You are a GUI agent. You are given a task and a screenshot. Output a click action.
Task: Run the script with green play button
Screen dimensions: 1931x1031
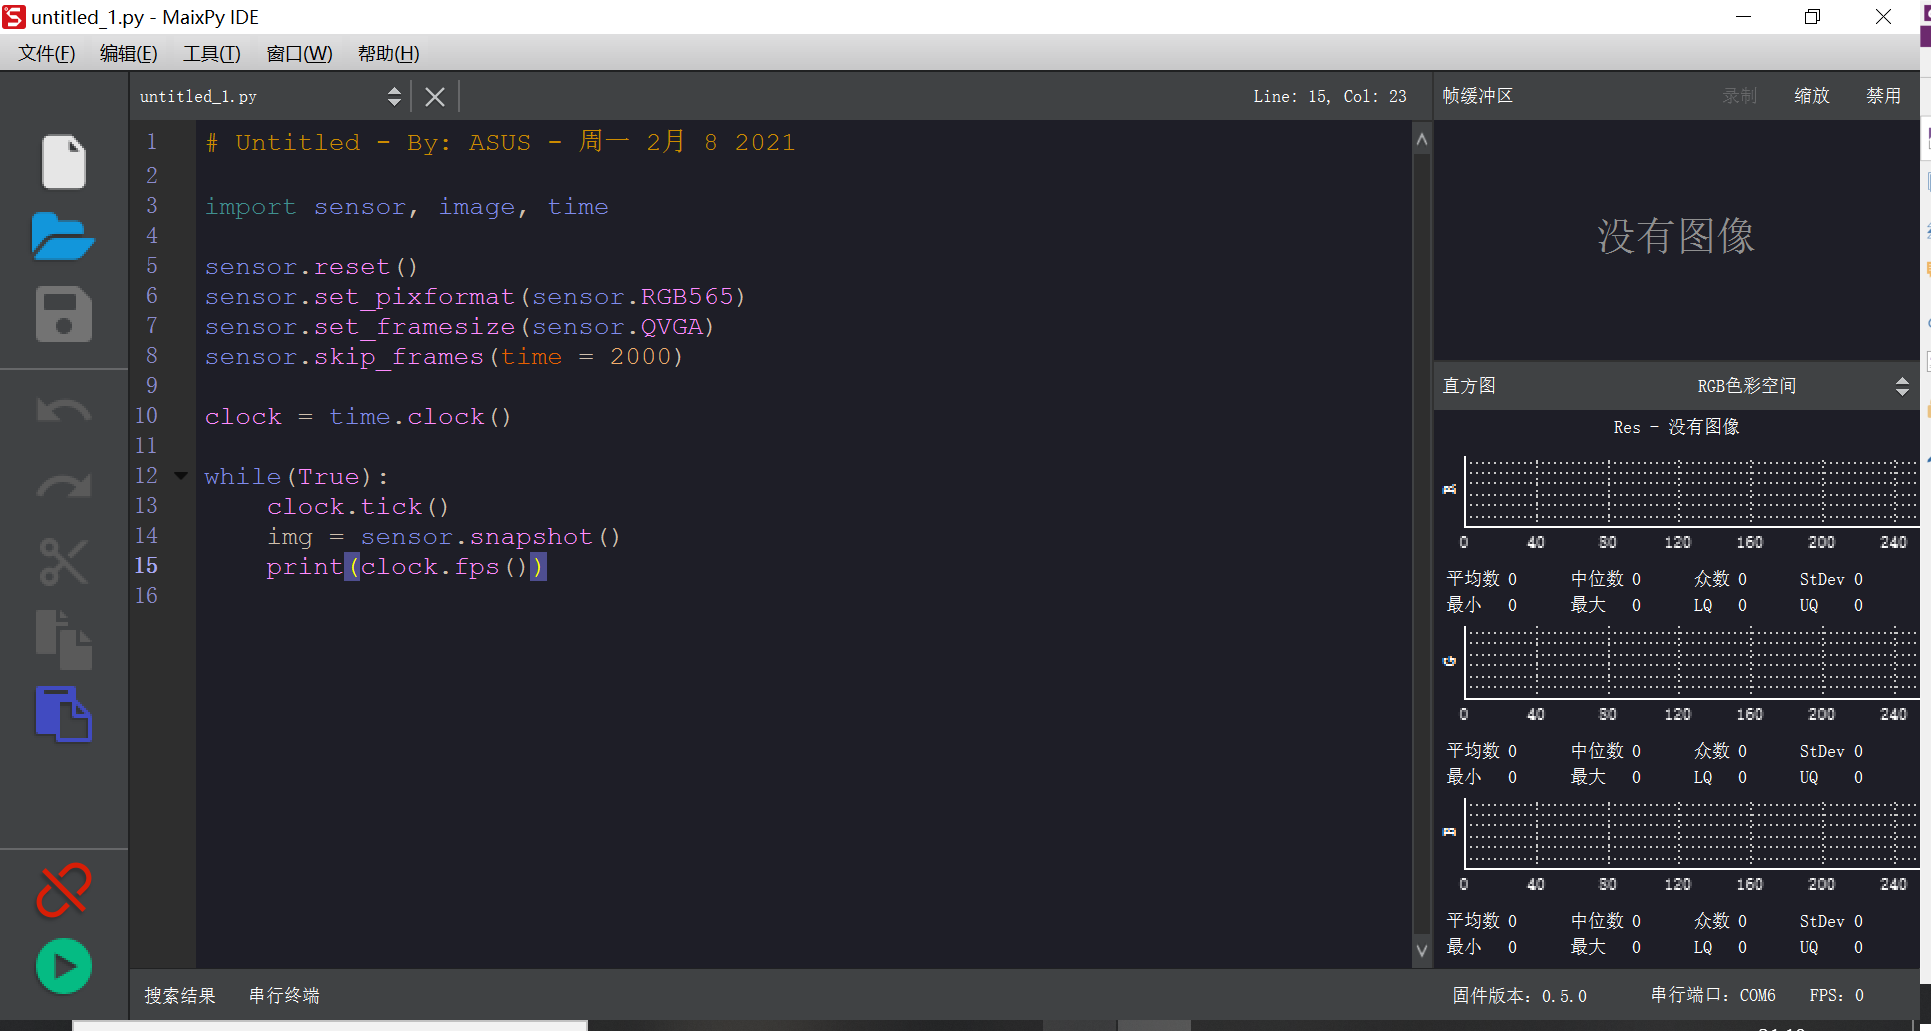(64, 966)
